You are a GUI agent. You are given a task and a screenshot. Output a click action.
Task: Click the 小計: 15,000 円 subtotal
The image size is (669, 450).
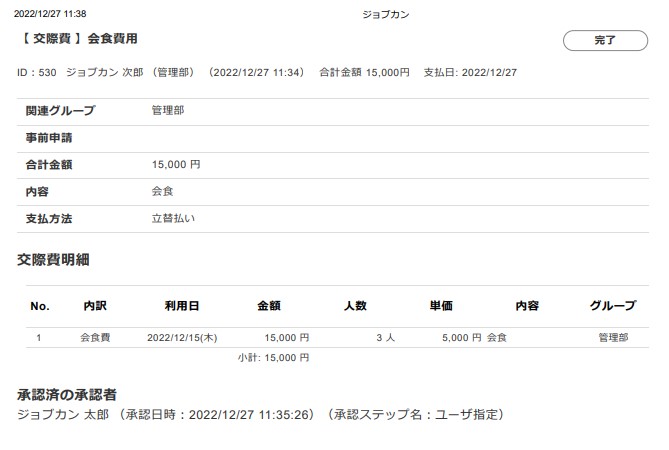(x=273, y=357)
